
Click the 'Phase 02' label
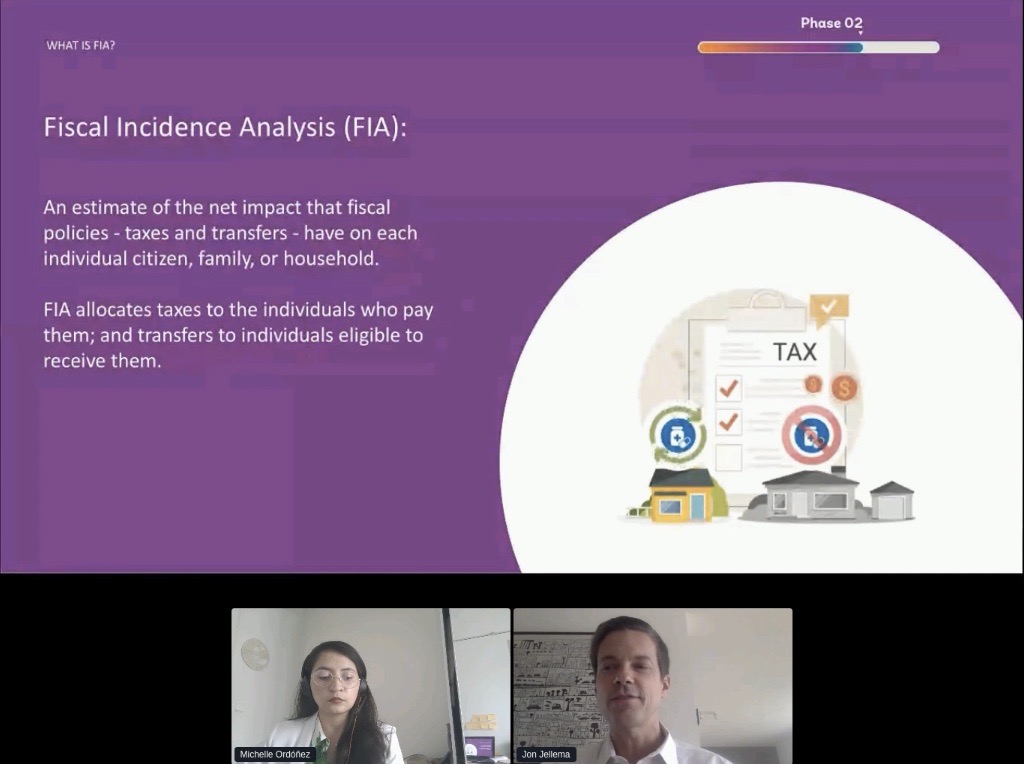click(831, 23)
